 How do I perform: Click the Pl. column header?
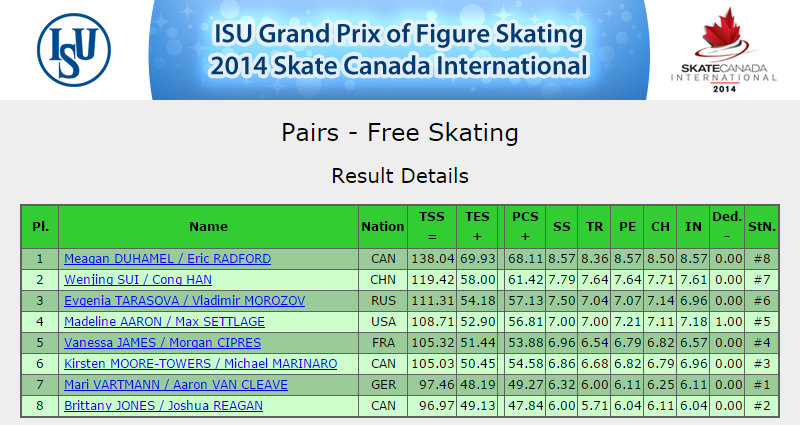pyautogui.click(x=40, y=227)
